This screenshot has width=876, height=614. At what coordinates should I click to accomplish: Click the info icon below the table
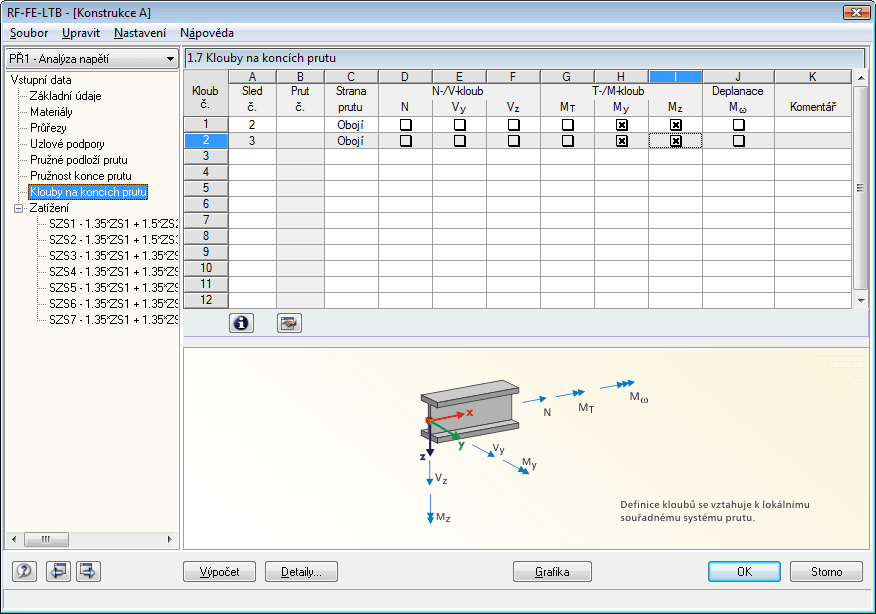pyautogui.click(x=241, y=323)
